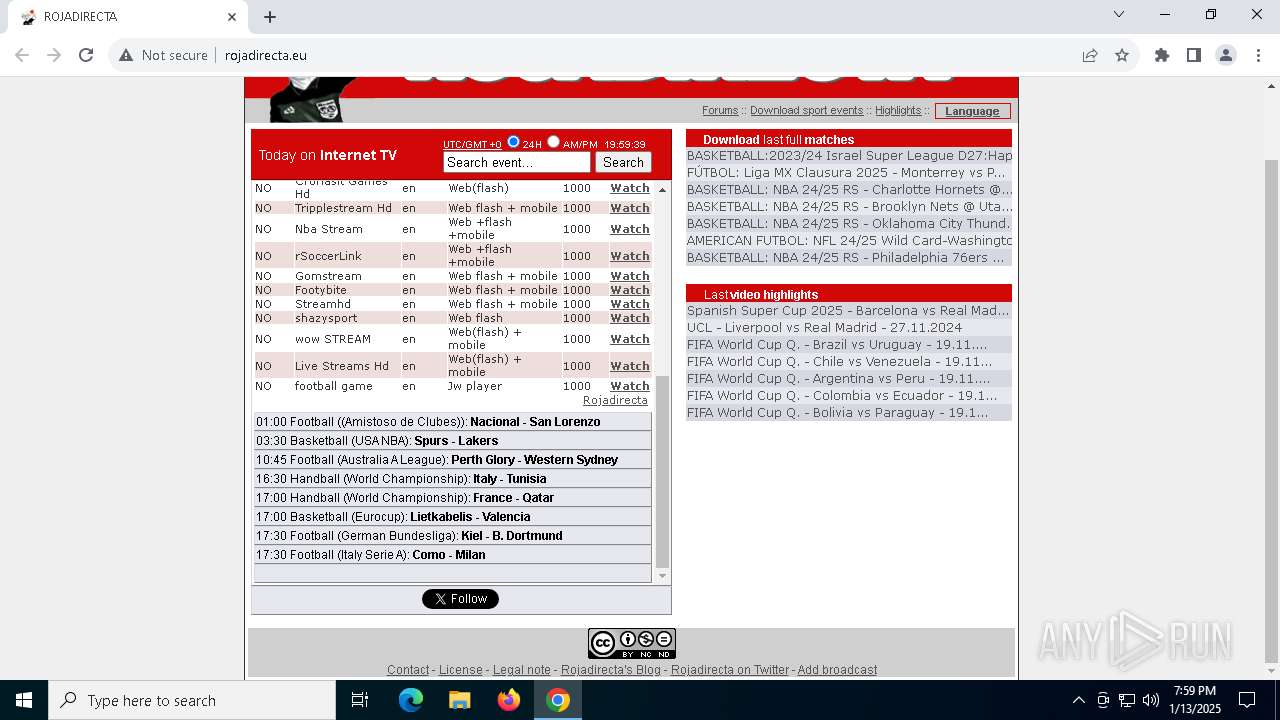
Task: Expand the Perth Glory - Western Sydney event
Action: (453, 460)
